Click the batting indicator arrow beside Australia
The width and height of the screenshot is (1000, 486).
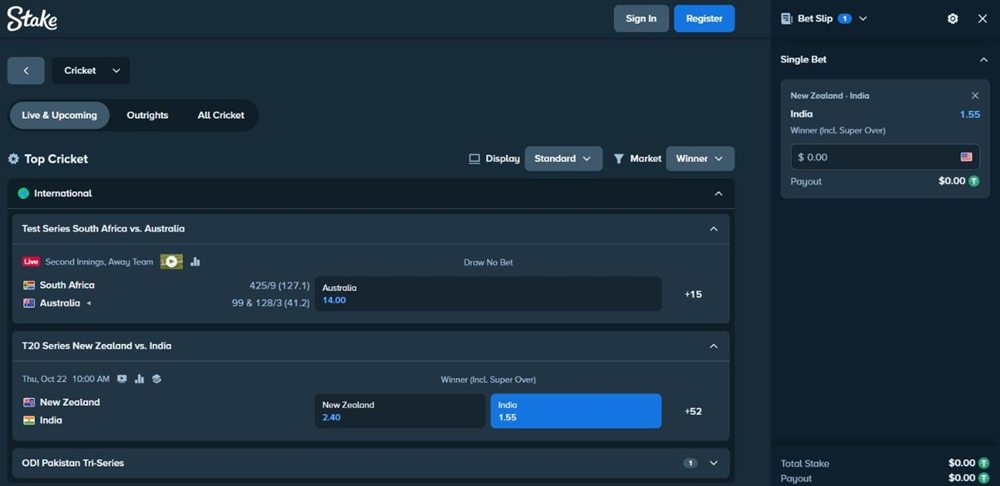point(89,304)
